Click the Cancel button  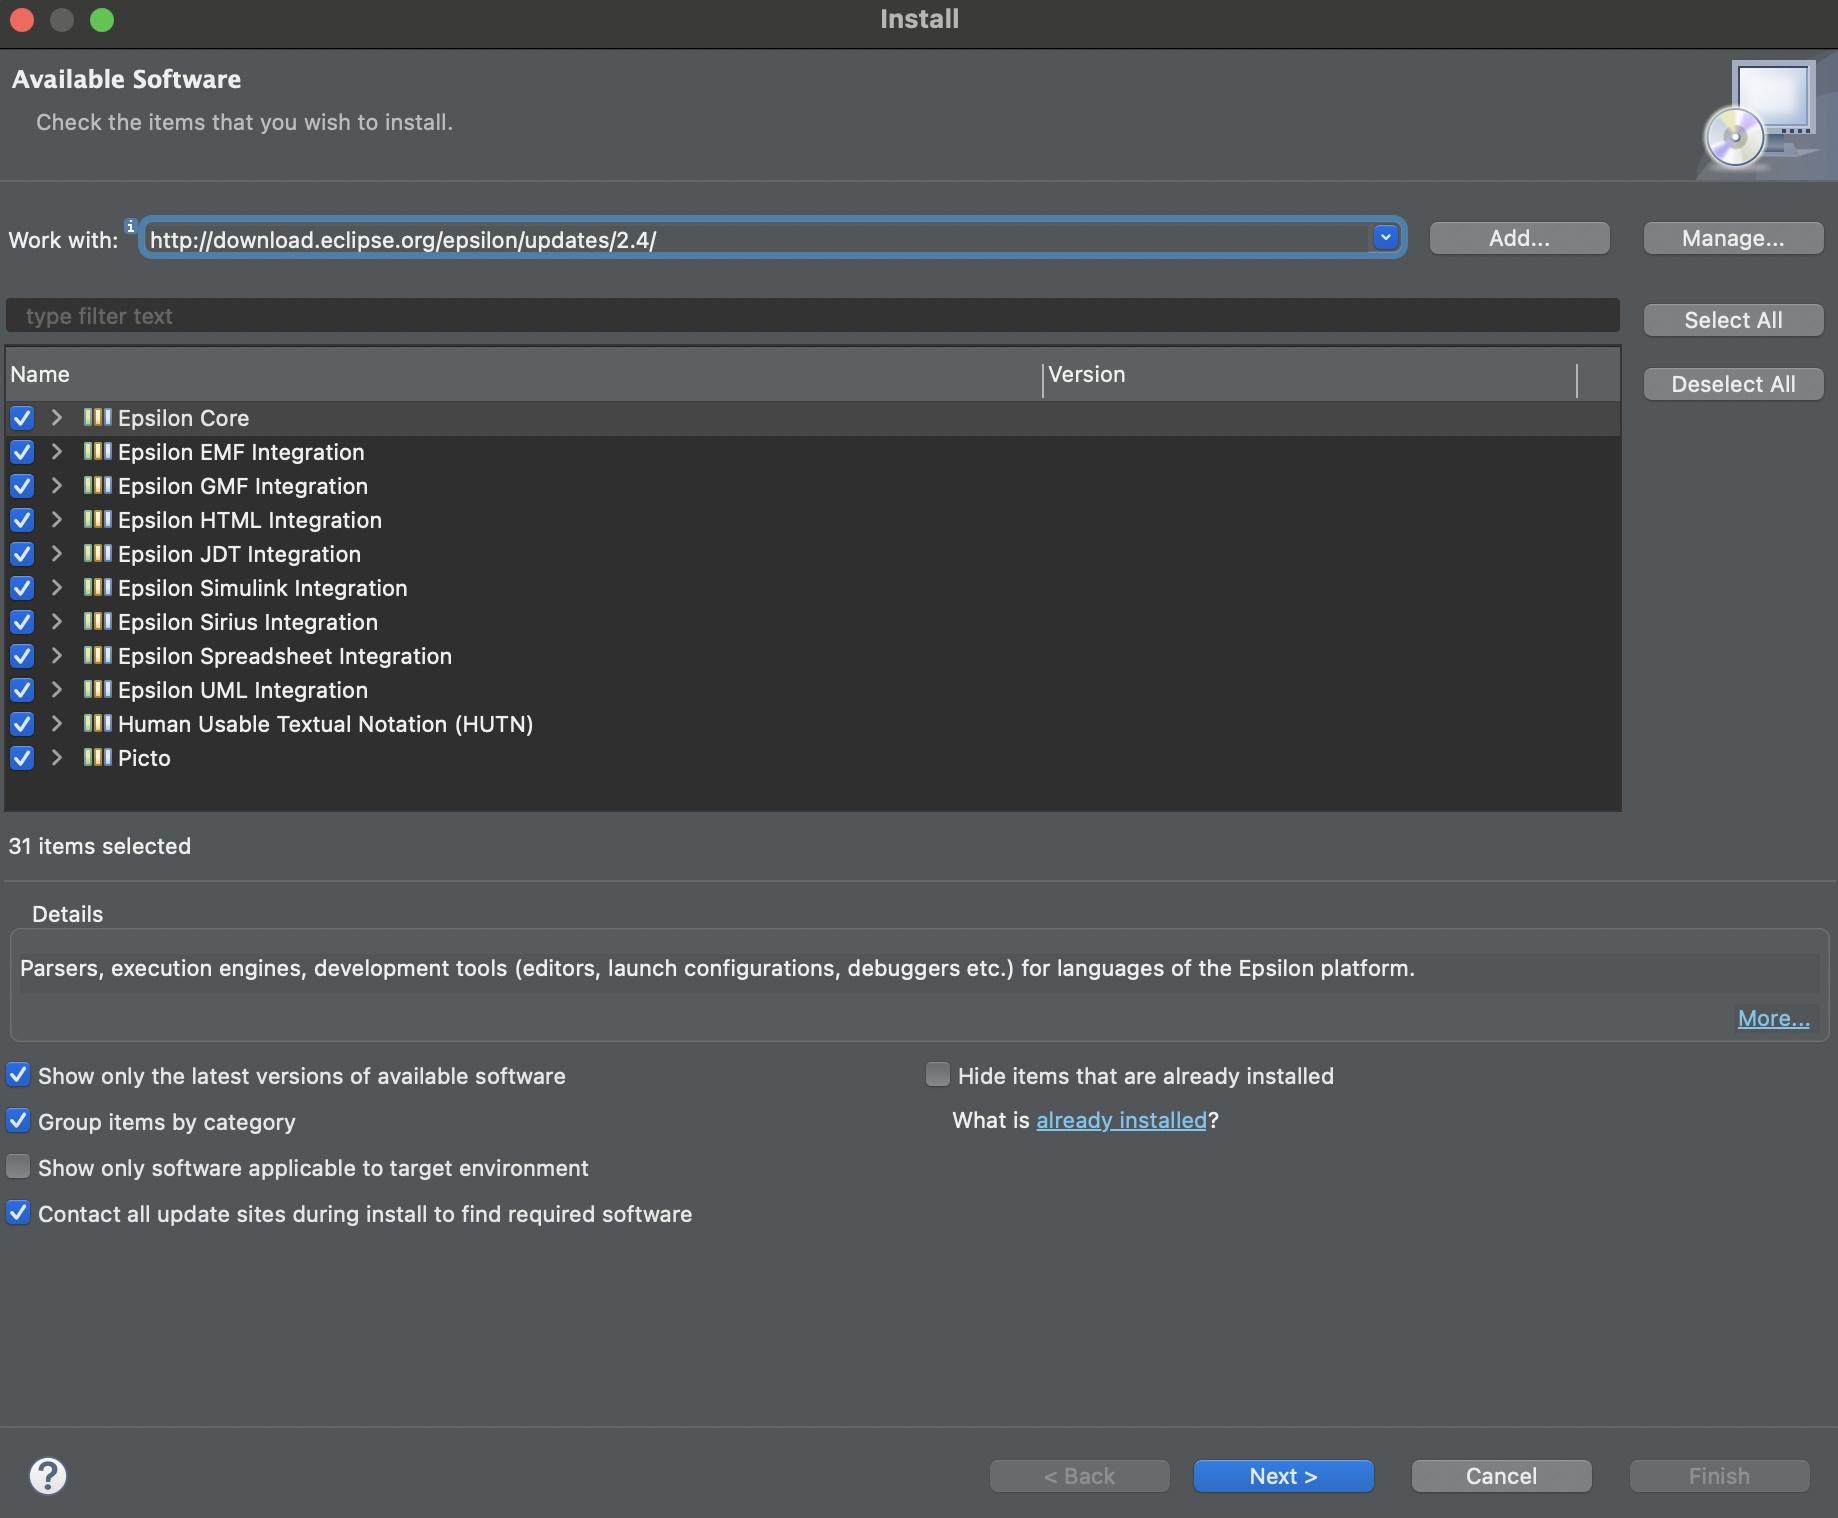(x=1501, y=1476)
